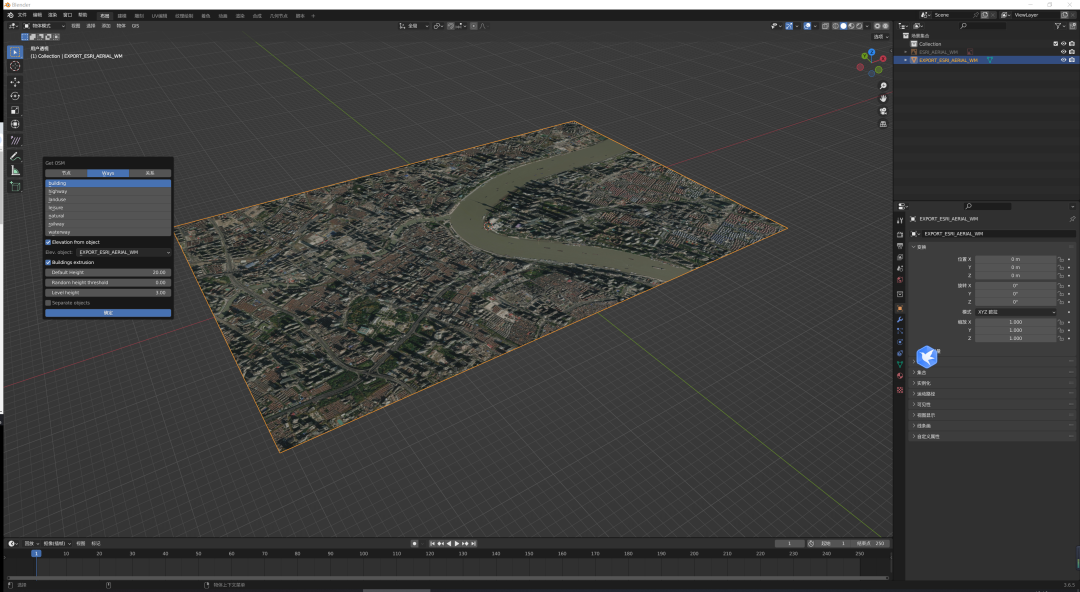
Task: Choose the Measure tool in the left toolbar
Action: pos(15,171)
